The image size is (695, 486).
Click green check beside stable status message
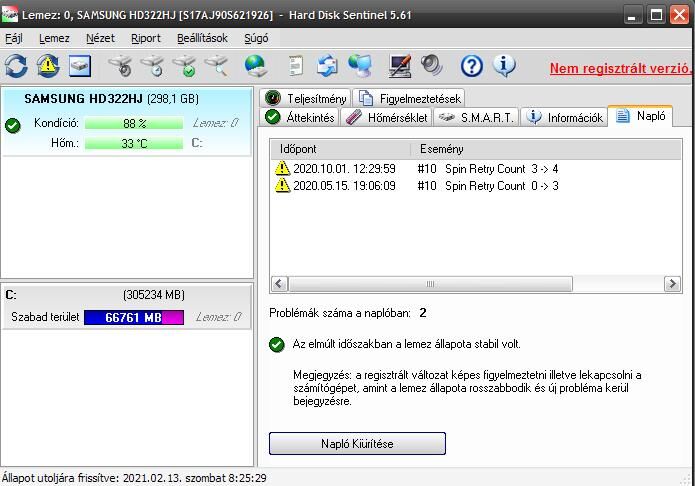(277, 344)
